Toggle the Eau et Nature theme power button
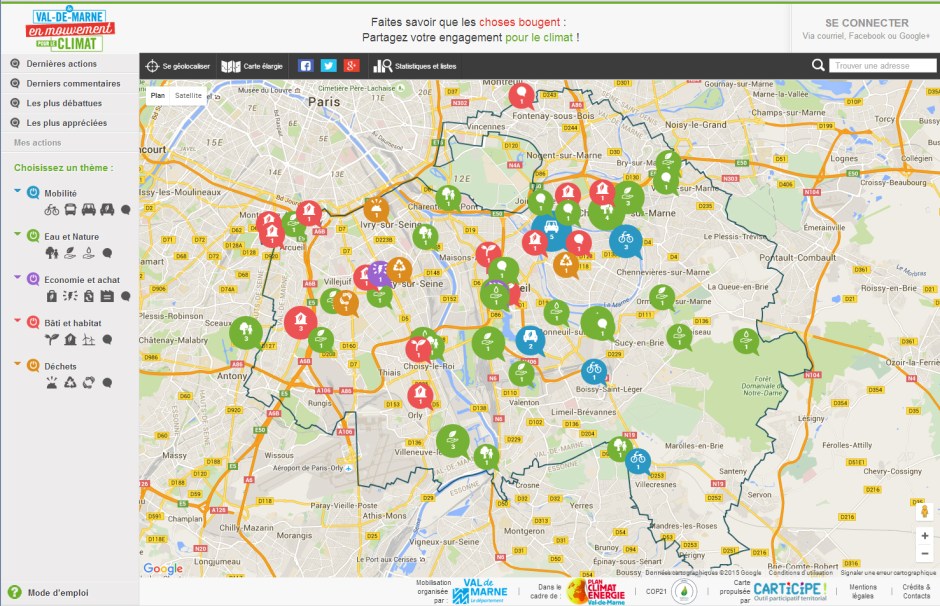 [x=33, y=236]
